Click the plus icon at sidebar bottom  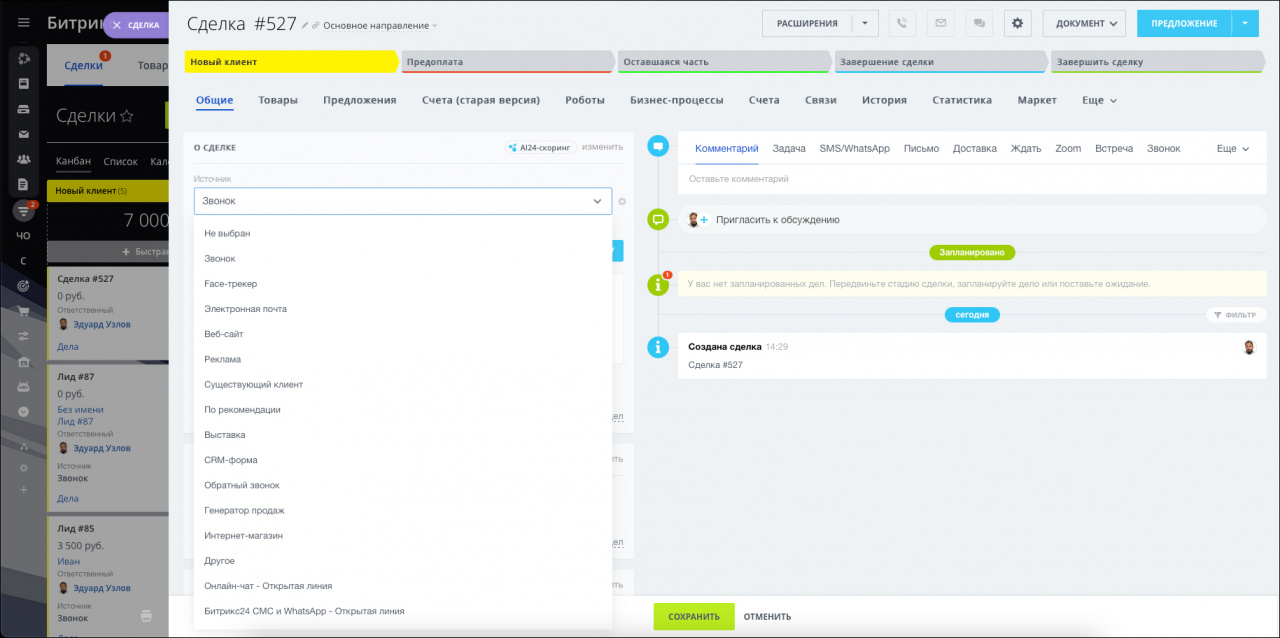point(23,490)
